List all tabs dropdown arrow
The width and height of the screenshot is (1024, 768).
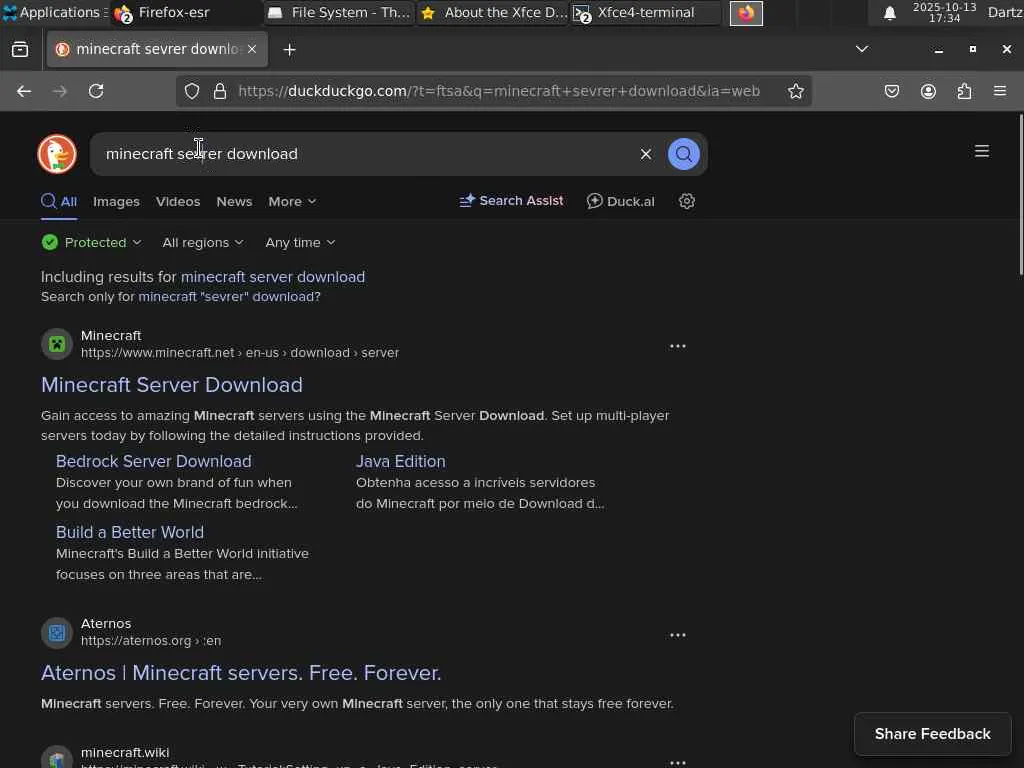pos(862,49)
